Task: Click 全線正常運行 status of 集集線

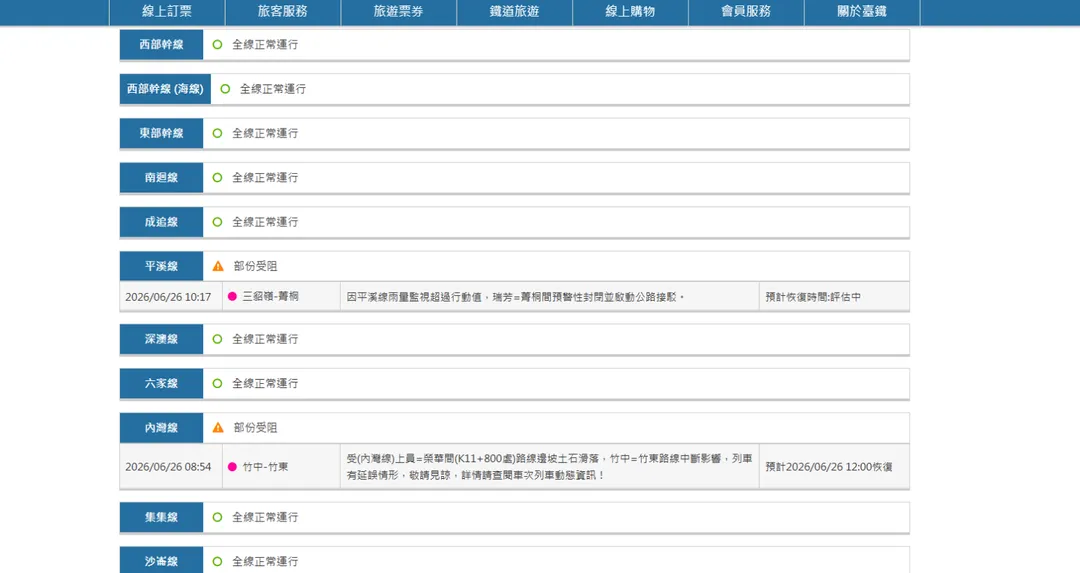Action: (x=265, y=517)
